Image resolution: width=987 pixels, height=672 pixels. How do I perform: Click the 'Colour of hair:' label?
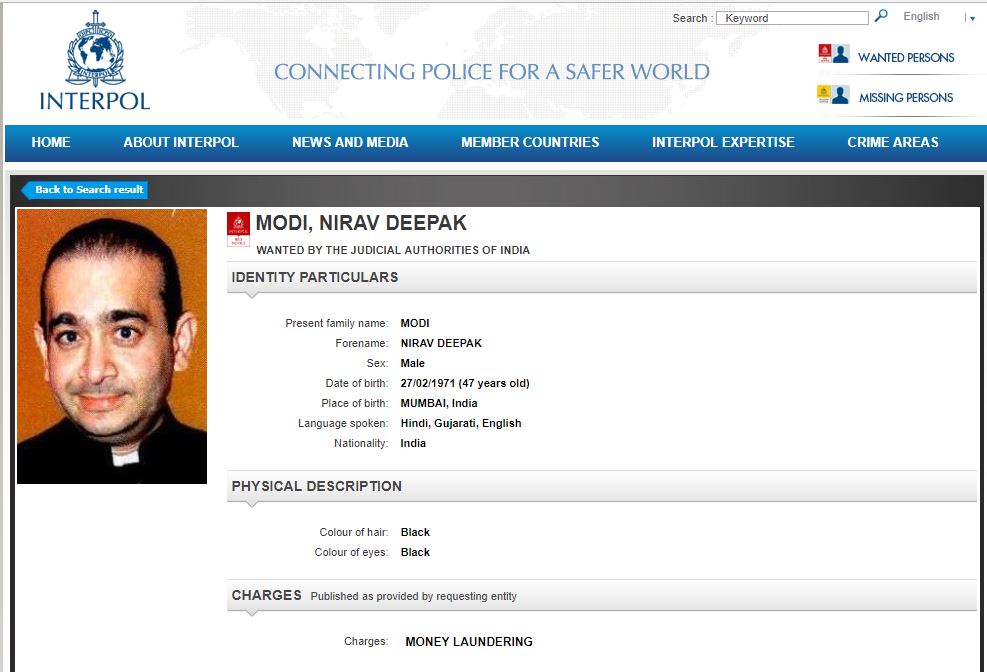pyautogui.click(x=354, y=532)
